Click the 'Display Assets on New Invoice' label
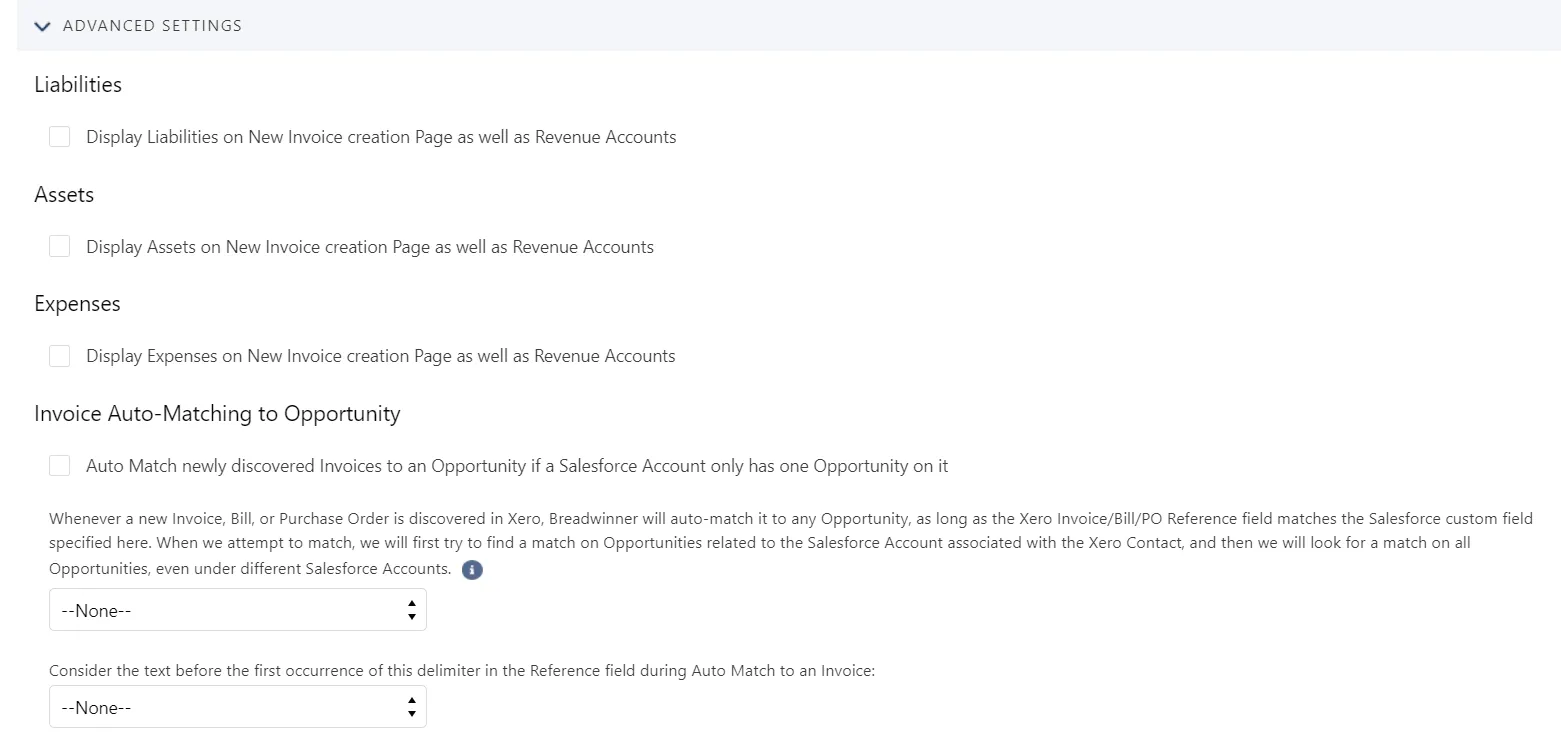 370,247
